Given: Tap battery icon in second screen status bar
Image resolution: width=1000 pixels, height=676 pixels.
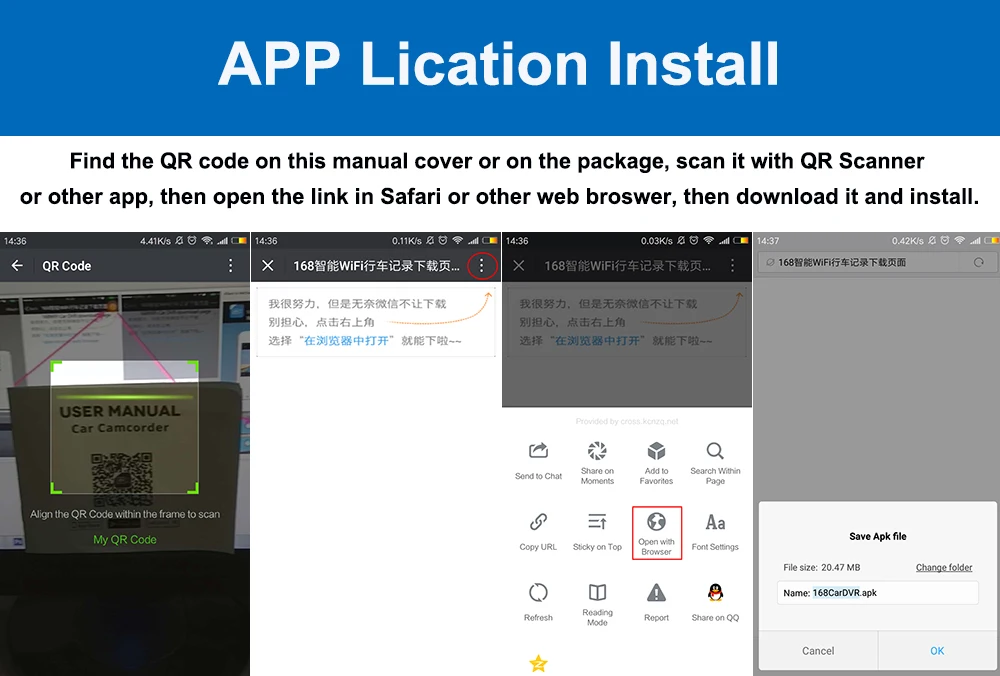Looking at the screenshot, I should [490, 240].
